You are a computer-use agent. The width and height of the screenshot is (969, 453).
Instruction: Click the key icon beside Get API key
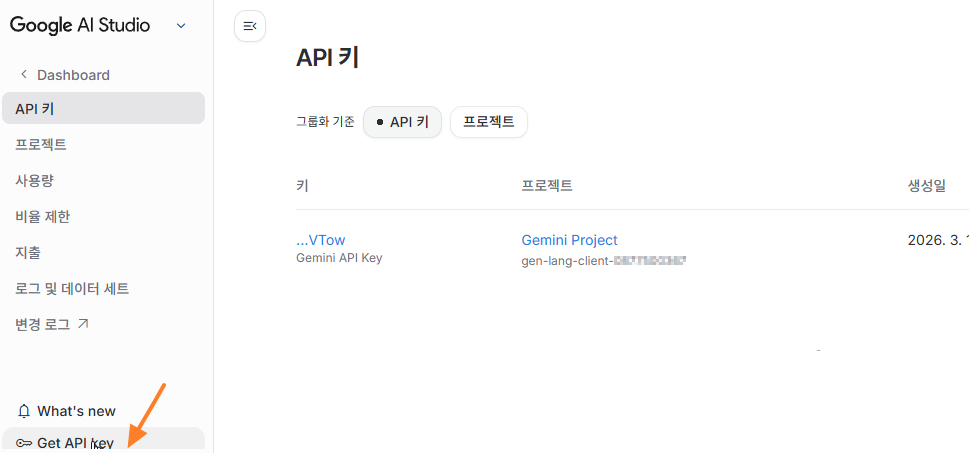pyautogui.click(x=24, y=442)
